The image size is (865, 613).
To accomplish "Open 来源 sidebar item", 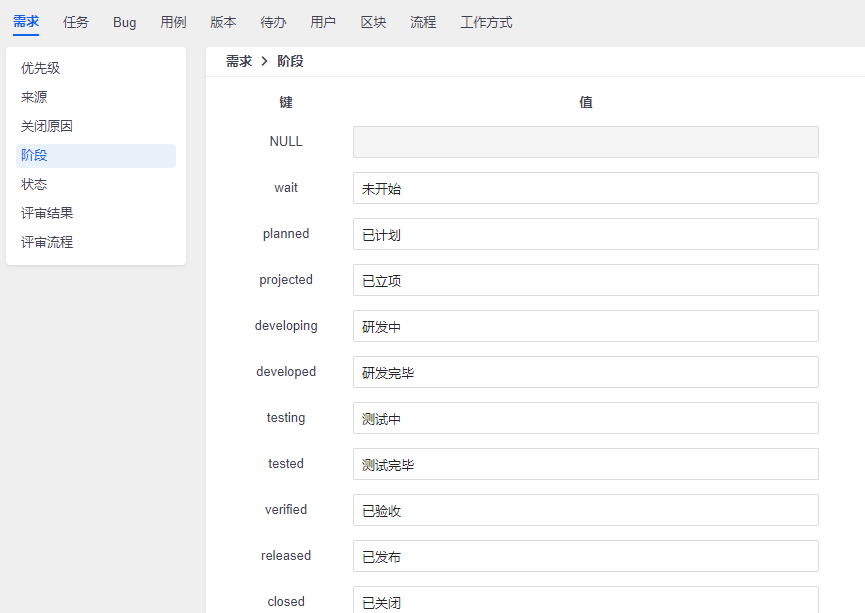I will click(x=34, y=97).
